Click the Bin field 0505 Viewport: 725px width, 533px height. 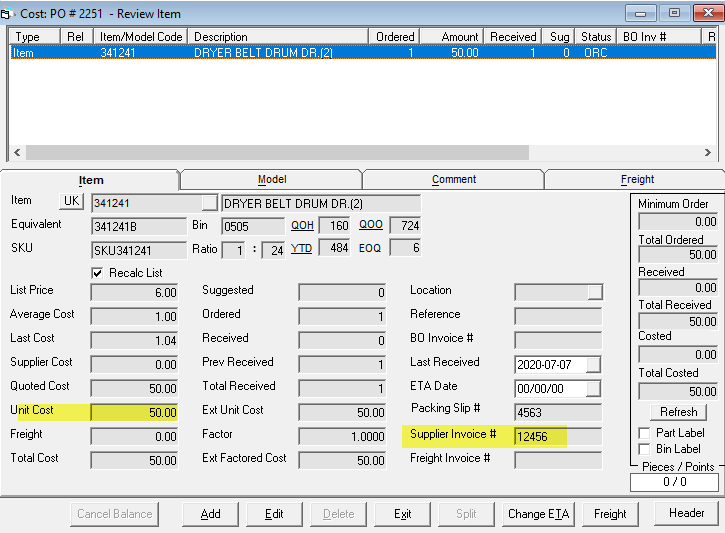click(x=253, y=227)
